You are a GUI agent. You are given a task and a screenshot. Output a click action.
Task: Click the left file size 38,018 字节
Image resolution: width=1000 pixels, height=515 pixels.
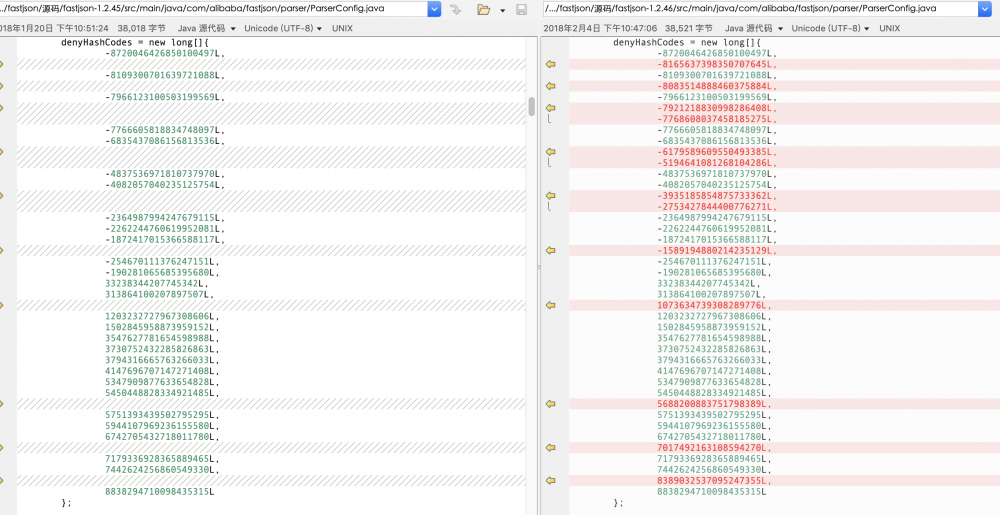click(x=142, y=28)
